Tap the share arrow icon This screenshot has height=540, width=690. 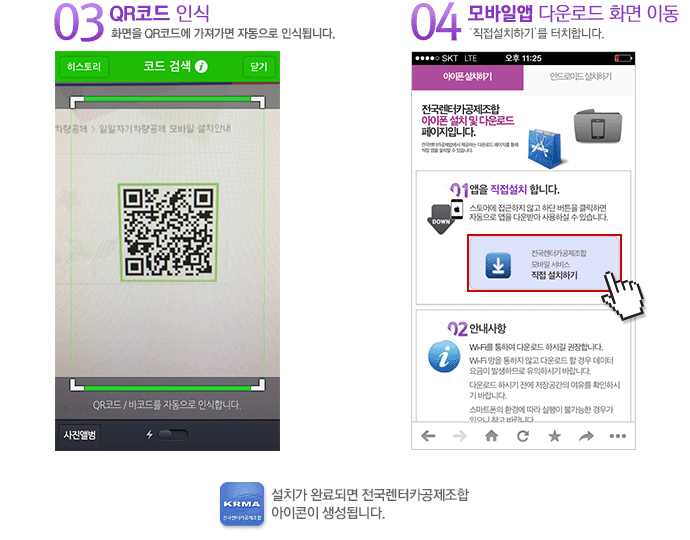(x=586, y=436)
